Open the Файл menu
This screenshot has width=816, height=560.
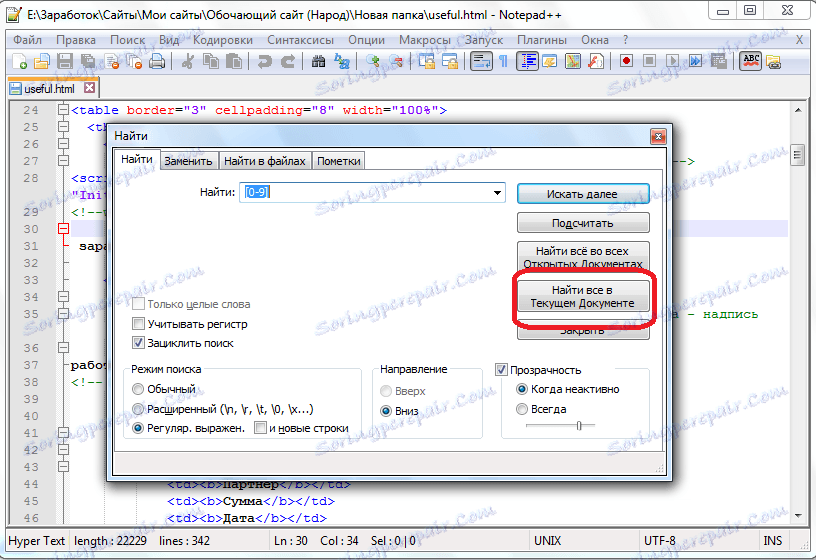27,40
